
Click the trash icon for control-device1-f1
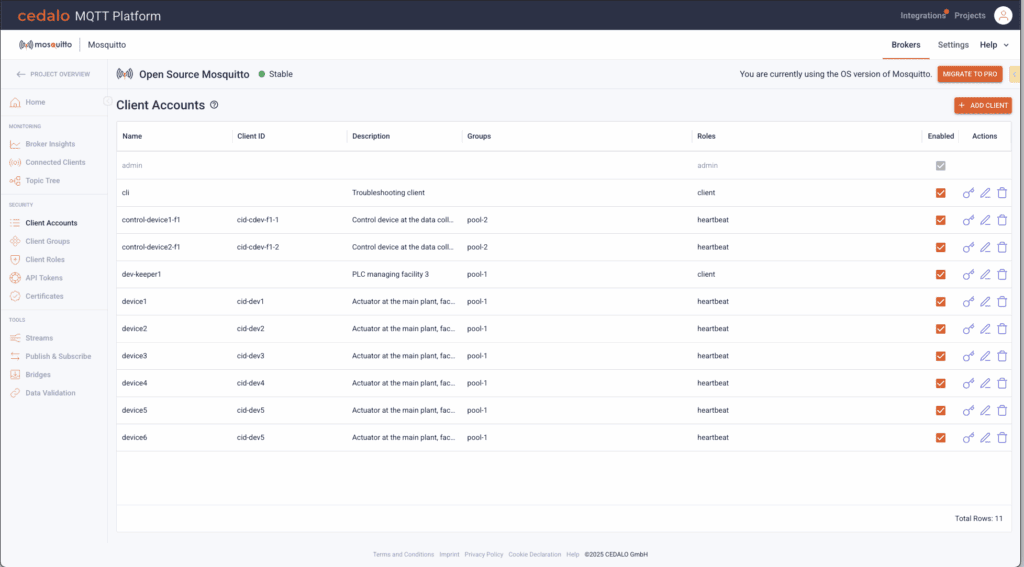1002,220
